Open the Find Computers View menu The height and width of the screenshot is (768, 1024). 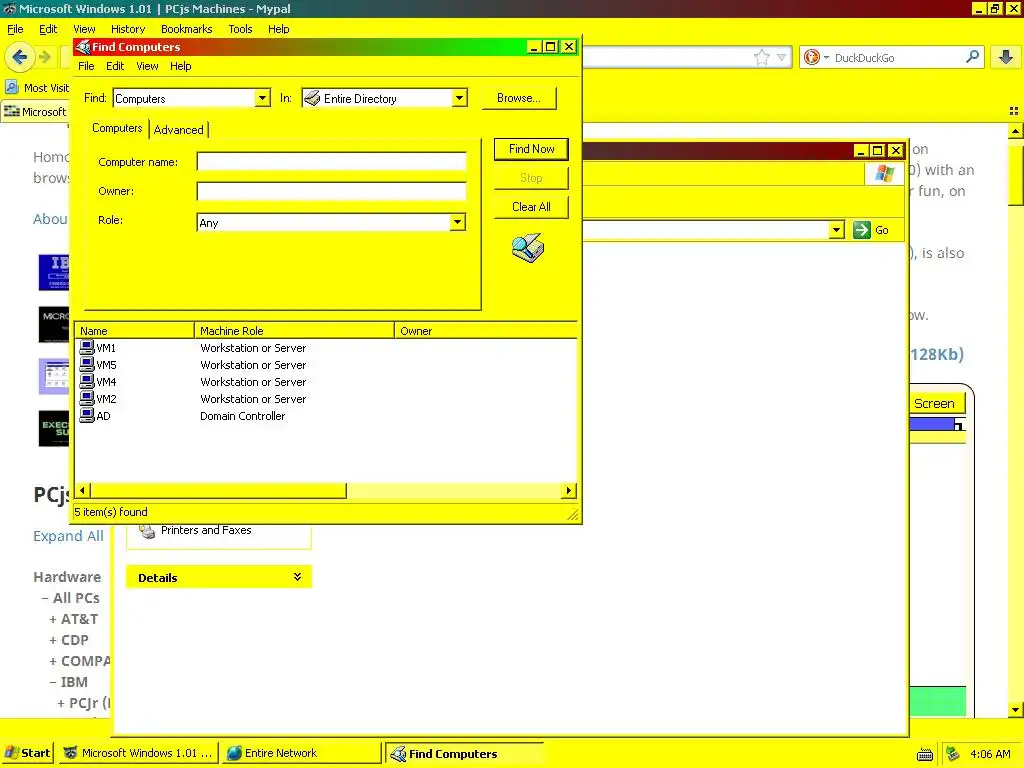tap(147, 66)
